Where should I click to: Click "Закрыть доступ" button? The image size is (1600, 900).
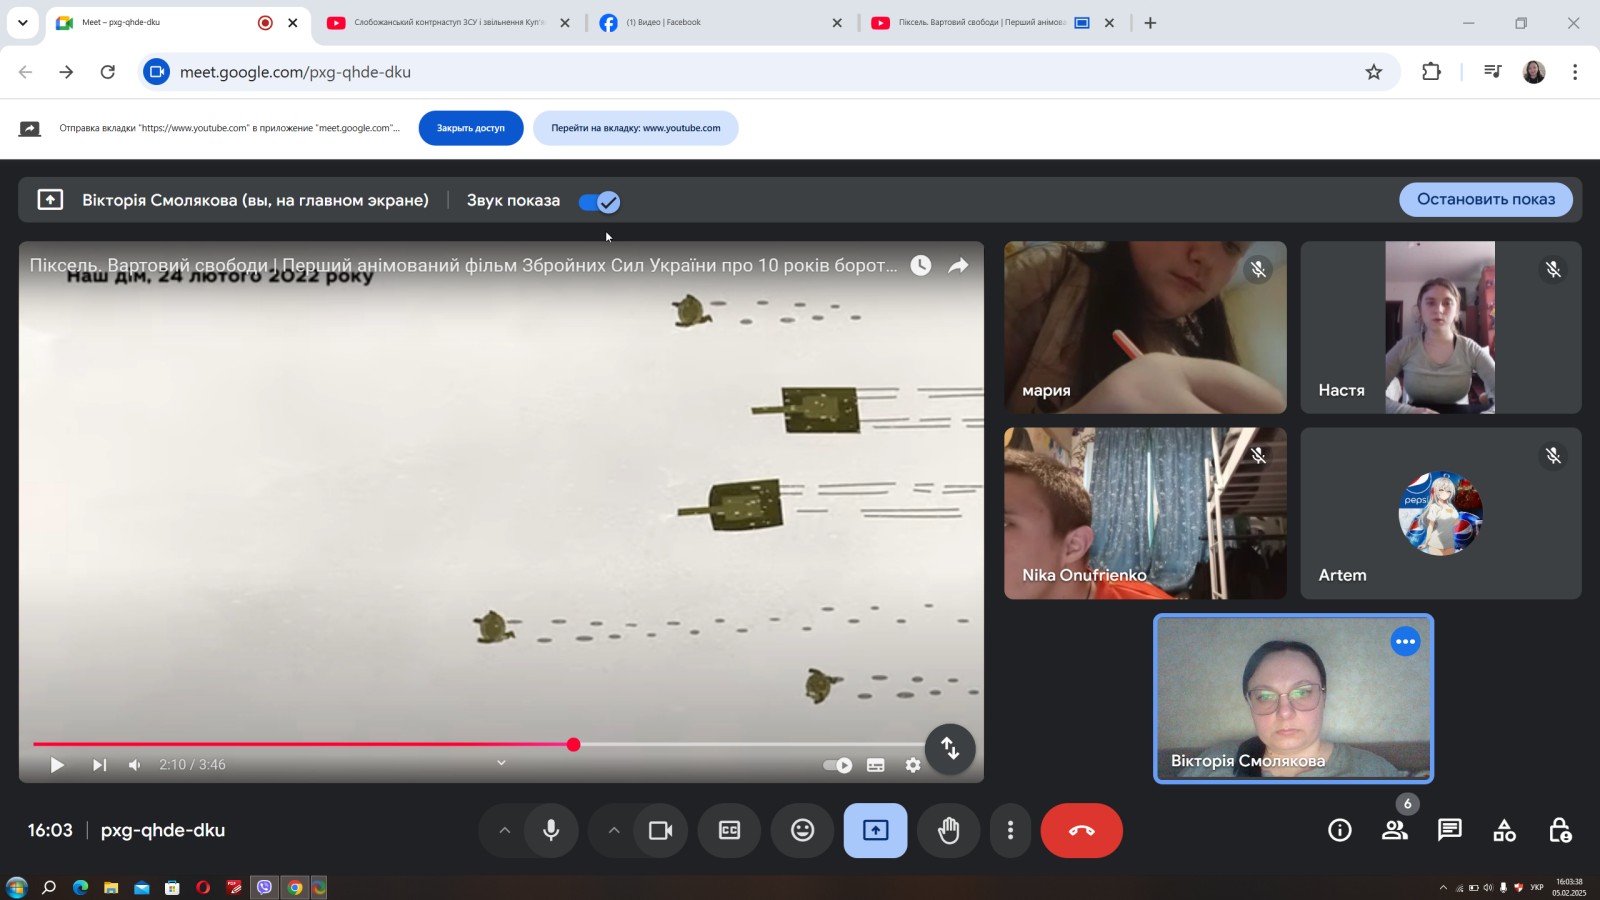point(471,128)
